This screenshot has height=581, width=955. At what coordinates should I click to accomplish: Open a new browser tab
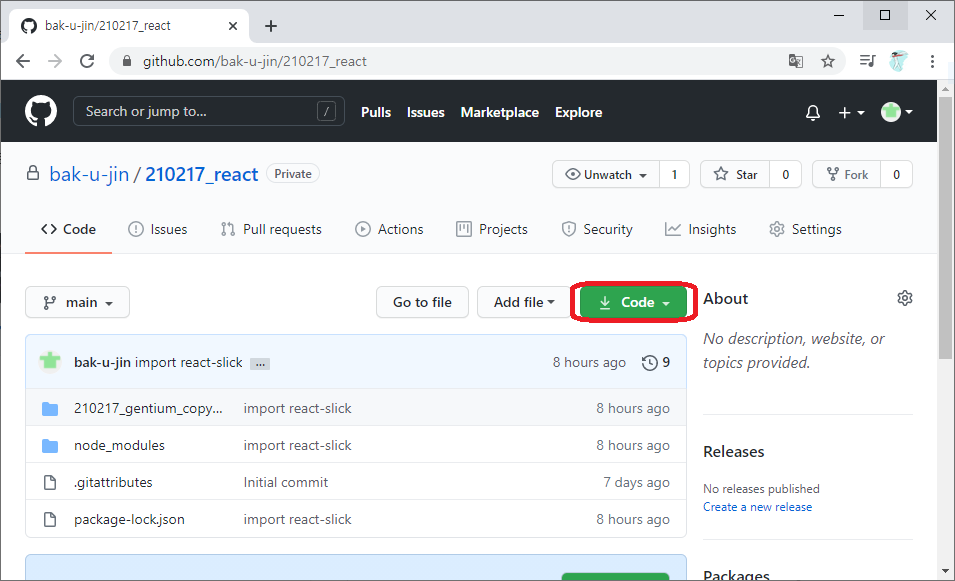(271, 26)
